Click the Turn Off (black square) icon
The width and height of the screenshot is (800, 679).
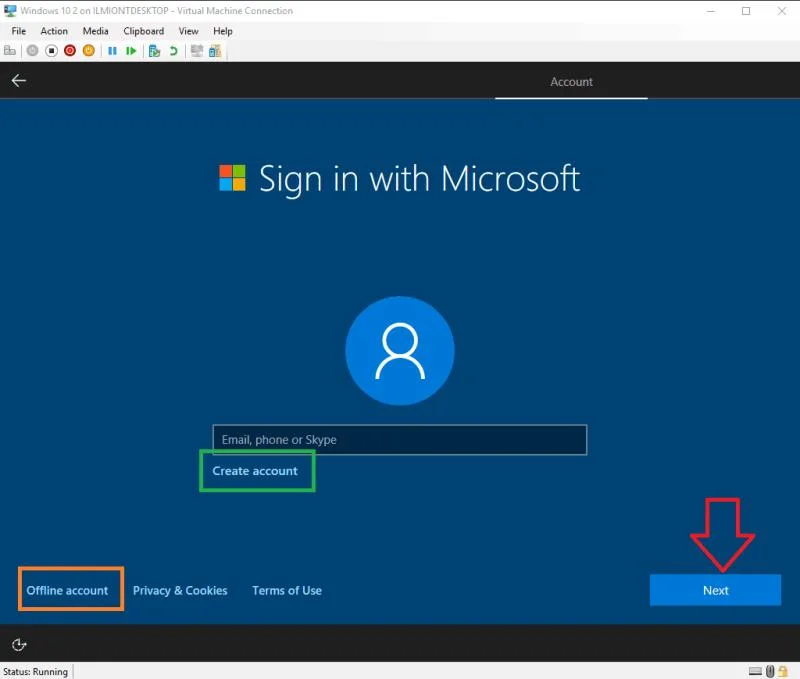[x=51, y=51]
